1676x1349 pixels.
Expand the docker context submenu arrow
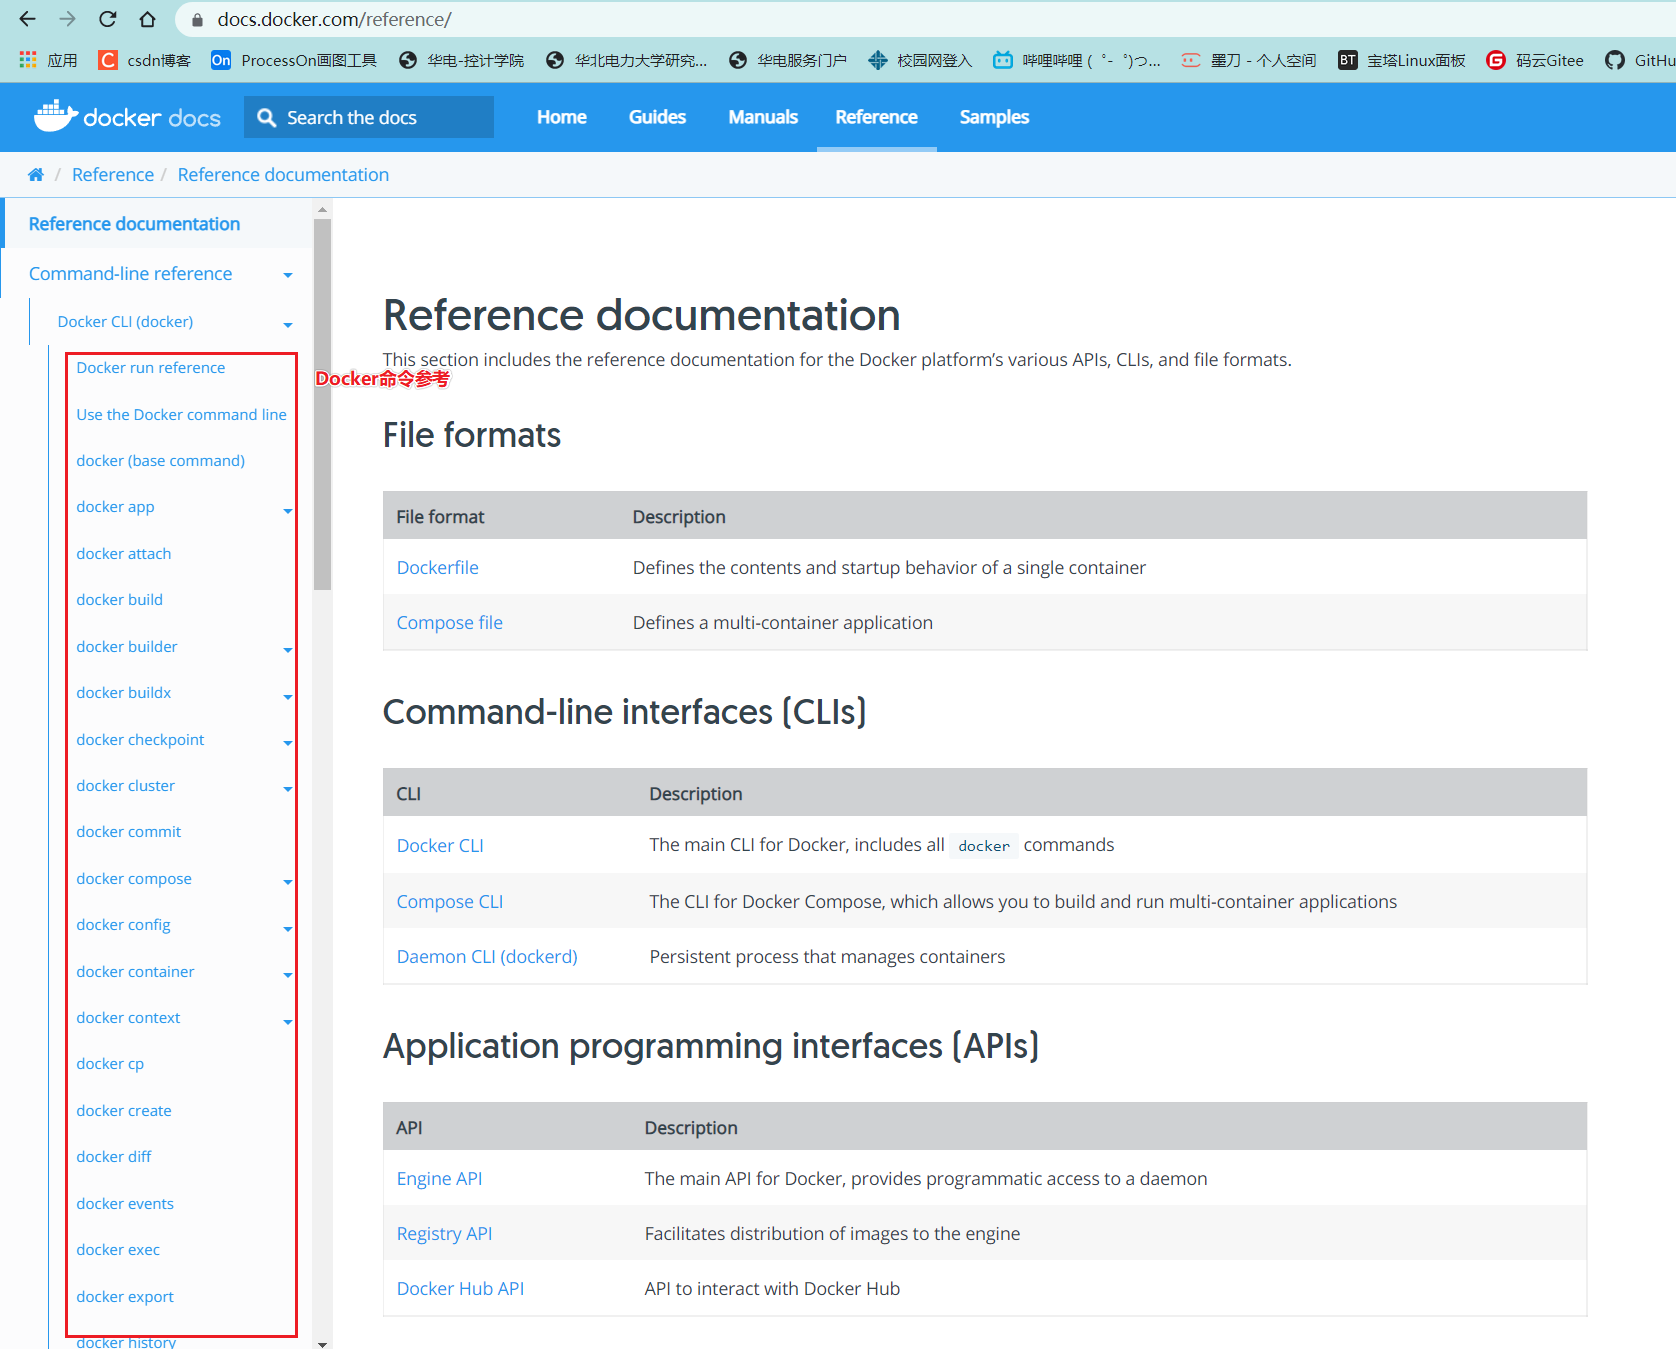pyautogui.click(x=288, y=1021)
